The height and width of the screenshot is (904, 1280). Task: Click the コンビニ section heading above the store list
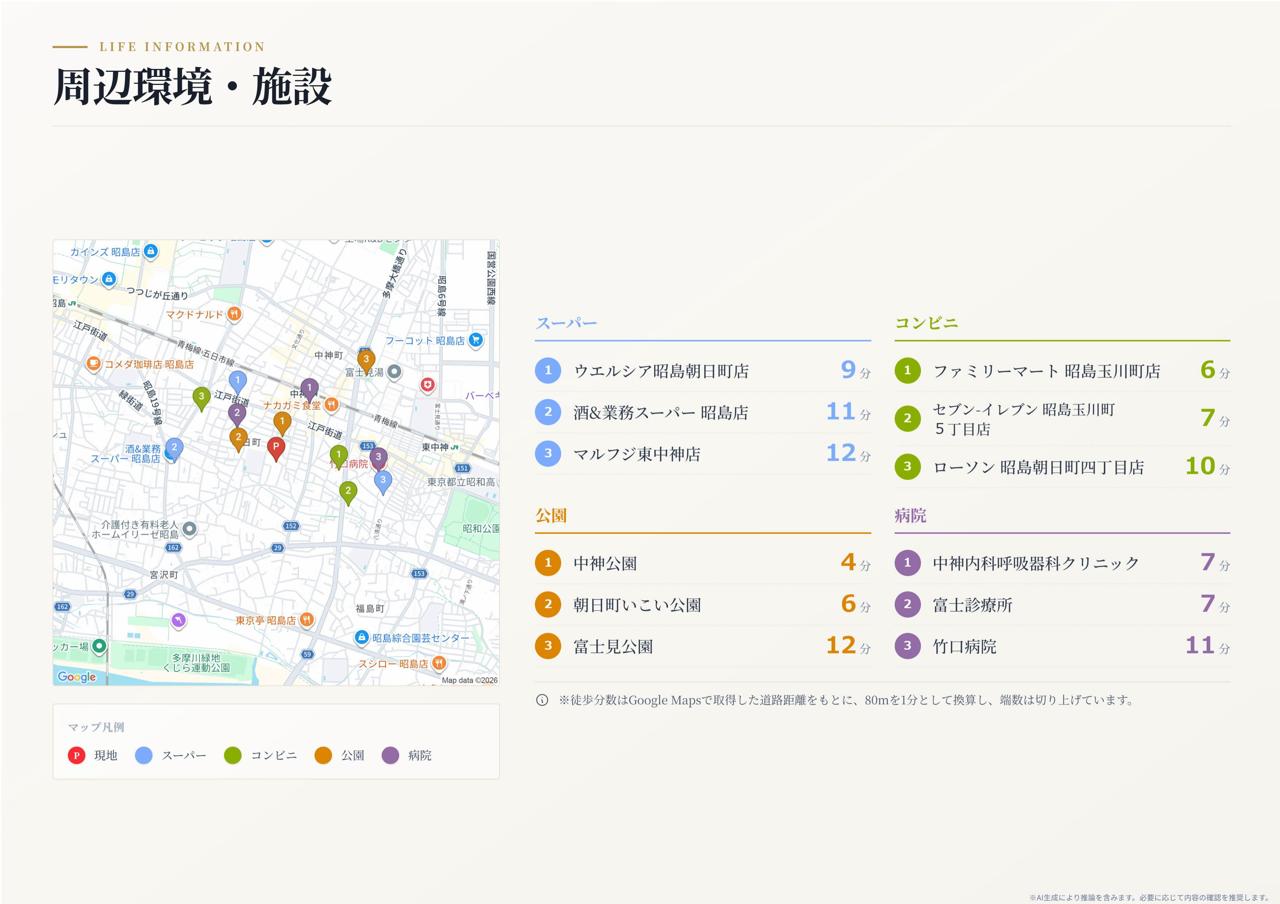(x=926, y=323)
